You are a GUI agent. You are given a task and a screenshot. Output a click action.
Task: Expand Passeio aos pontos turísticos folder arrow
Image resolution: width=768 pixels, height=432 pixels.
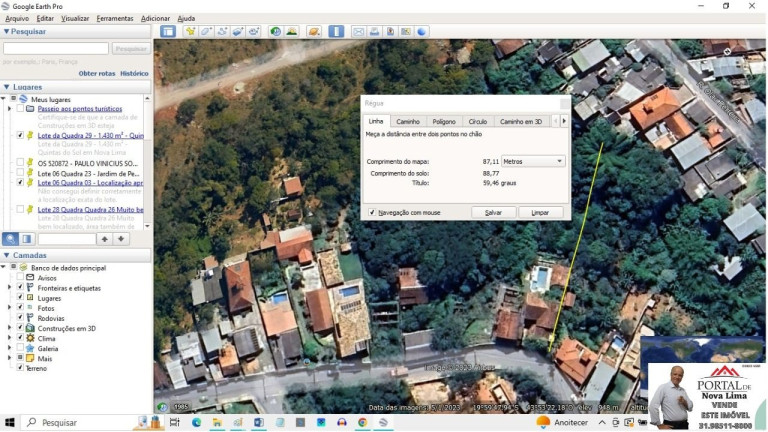point(9,108)
